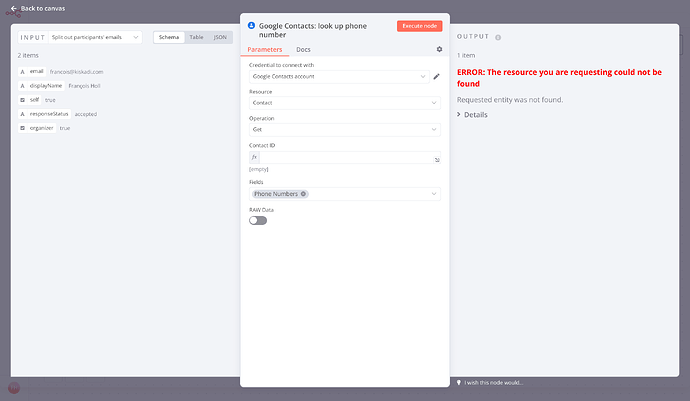Image resolution: width=690 pixels, height=401 pixels.
Task: Click the text type icon beside displayName
Action: (22, 86)
